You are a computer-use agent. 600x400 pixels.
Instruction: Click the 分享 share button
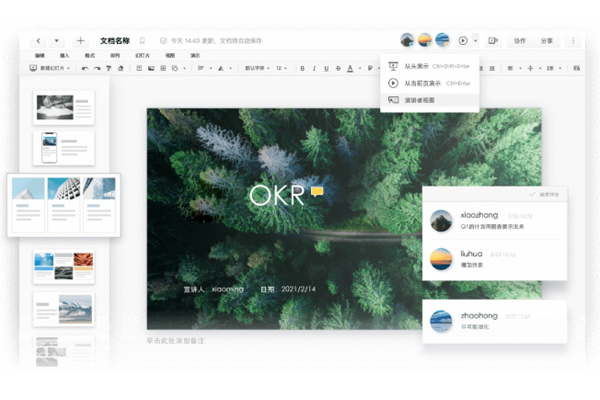pos(547,41)
